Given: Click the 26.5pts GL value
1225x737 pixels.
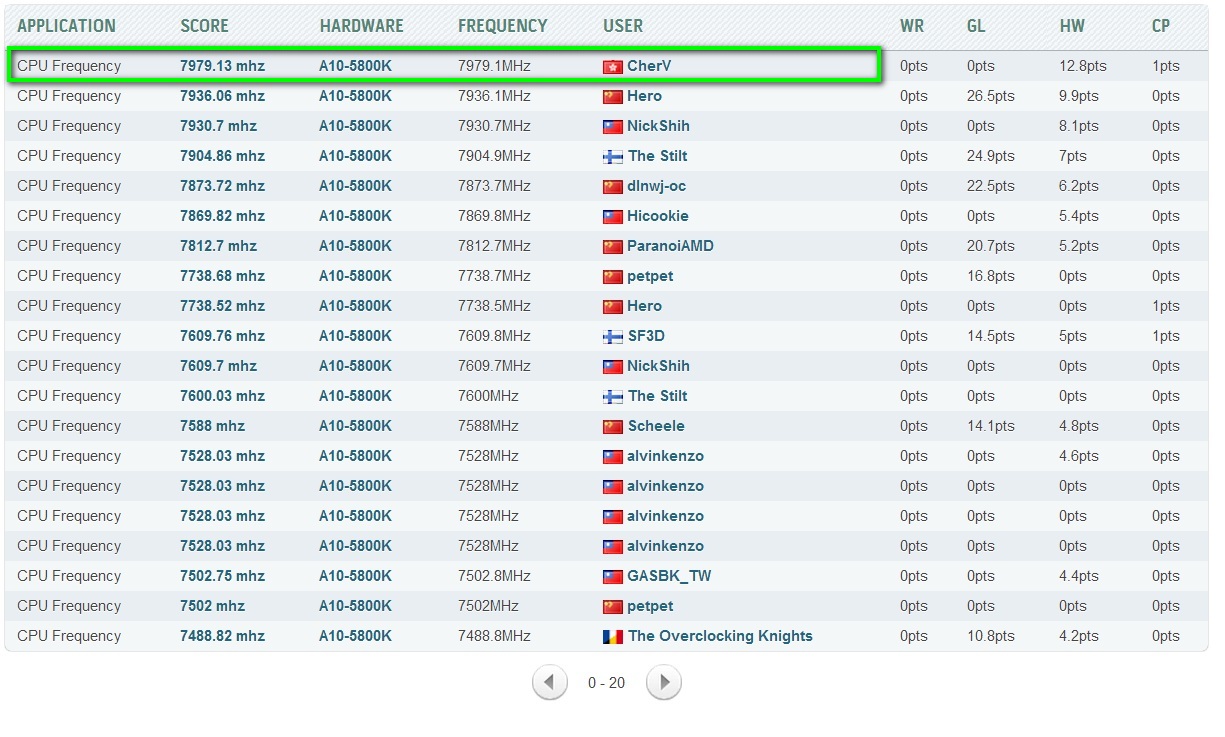Looking at the screenshot, I should [x=990, y=96].
